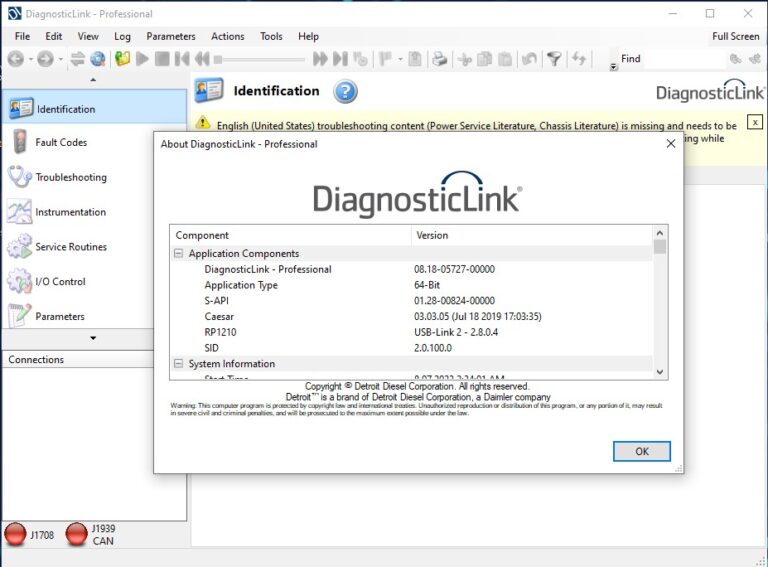Screen dimensions: 768x567
Task: Open the Parameters menu
Action: click(x=170, y=36)
